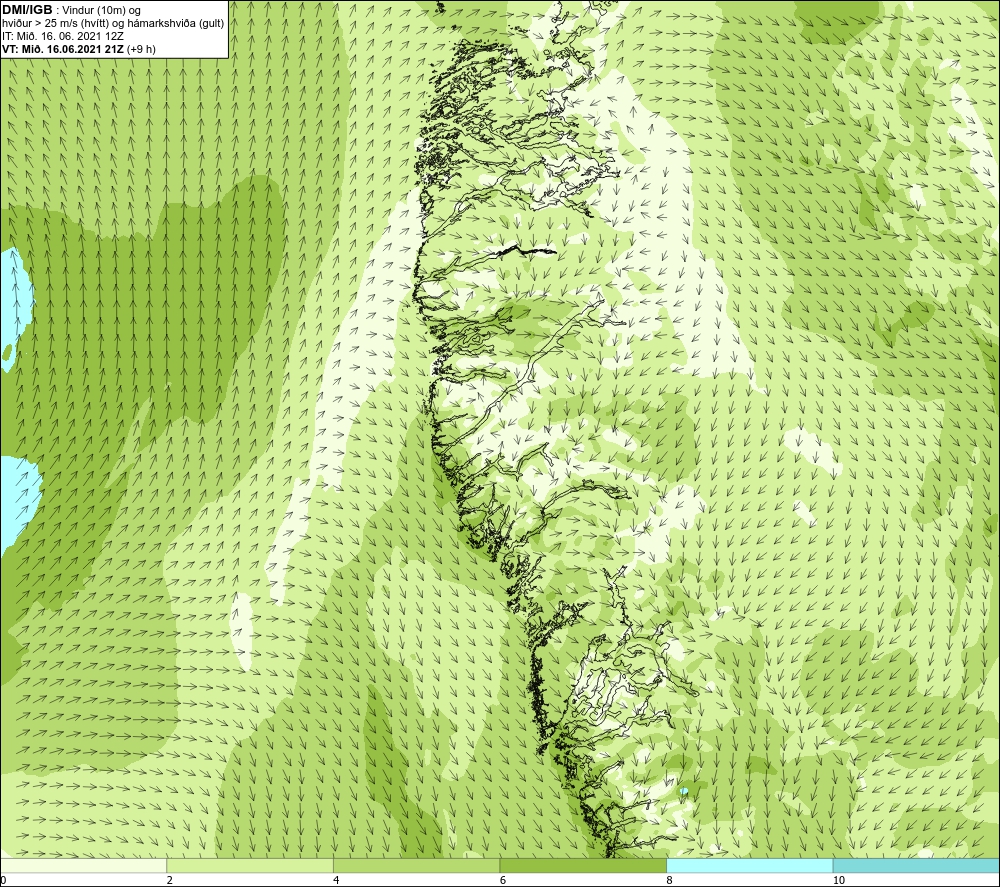This screenshot has height=887, width=1000.
Task: Click the 'IT: Mið. 16. 06. 2021 12Z' line
Action: tap(63, 36)
